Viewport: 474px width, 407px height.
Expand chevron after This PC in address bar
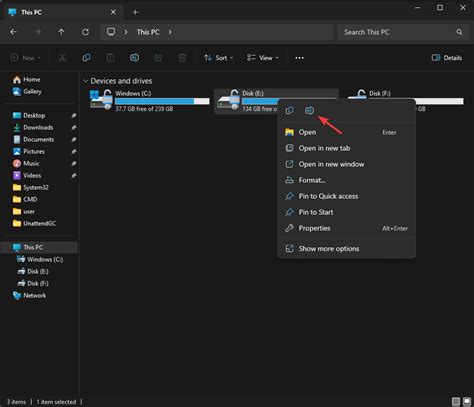tap(170, 32)
